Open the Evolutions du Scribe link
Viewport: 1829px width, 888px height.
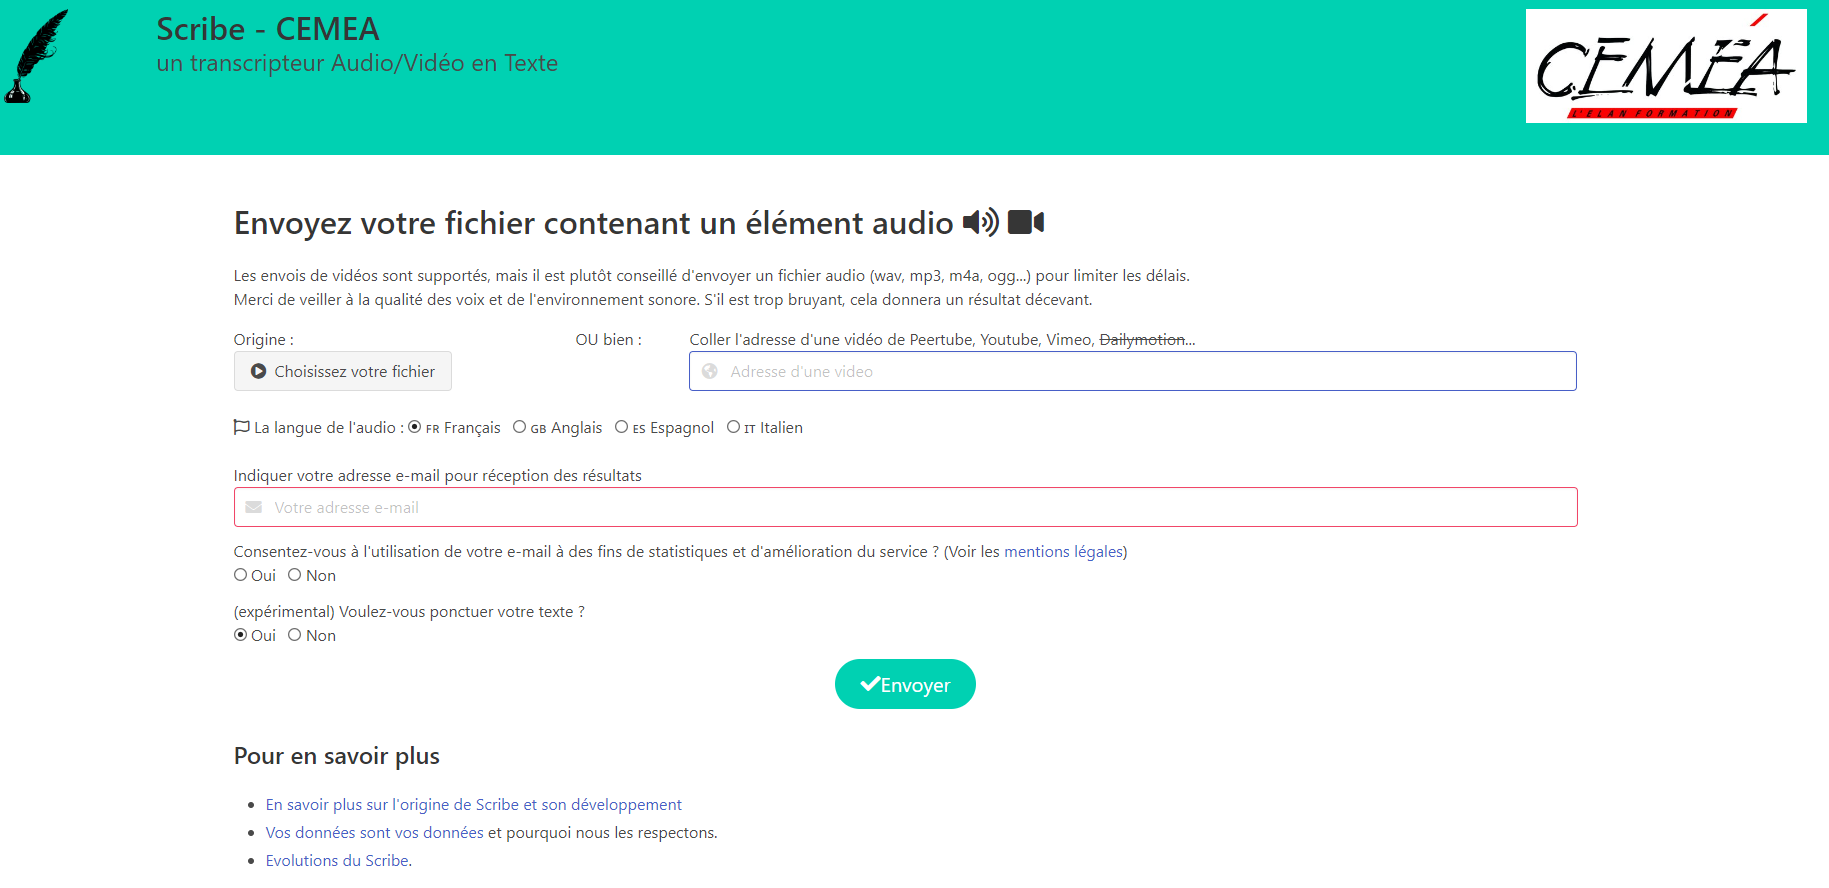pyautogui.click(x=337, y=860)
